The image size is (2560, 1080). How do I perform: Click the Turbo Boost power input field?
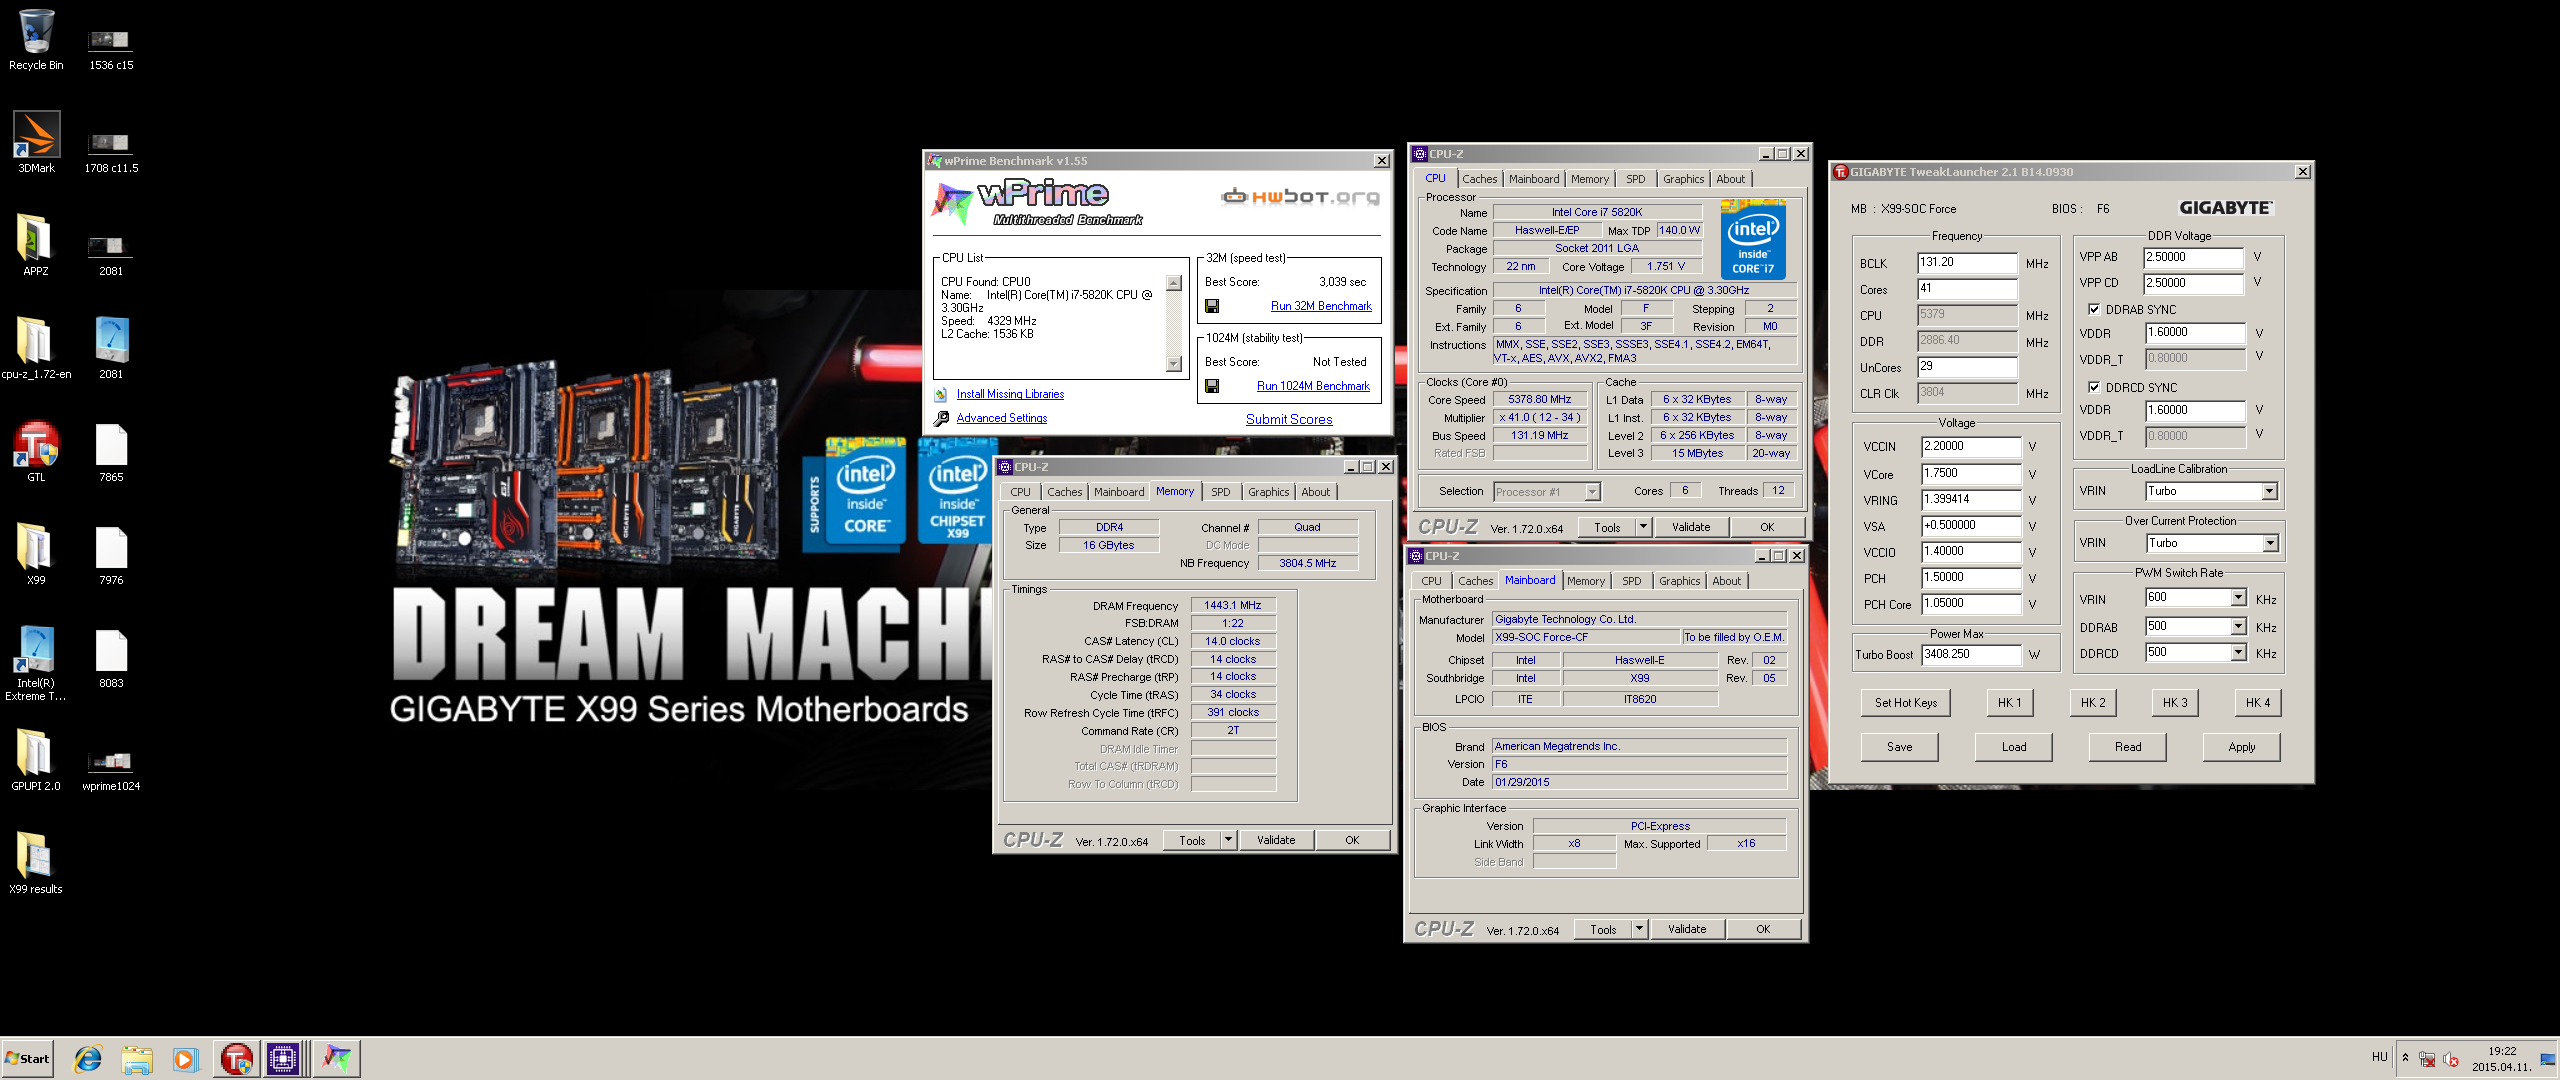coord(1971,655)
